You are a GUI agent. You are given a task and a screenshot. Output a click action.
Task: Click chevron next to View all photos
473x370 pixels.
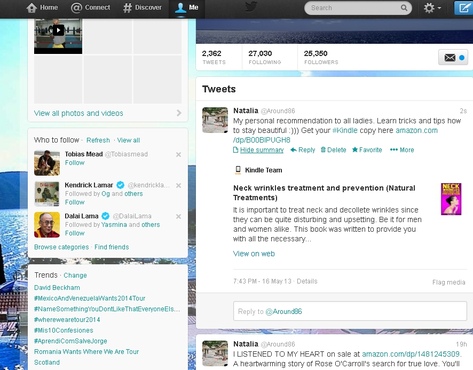coord(179,113)
